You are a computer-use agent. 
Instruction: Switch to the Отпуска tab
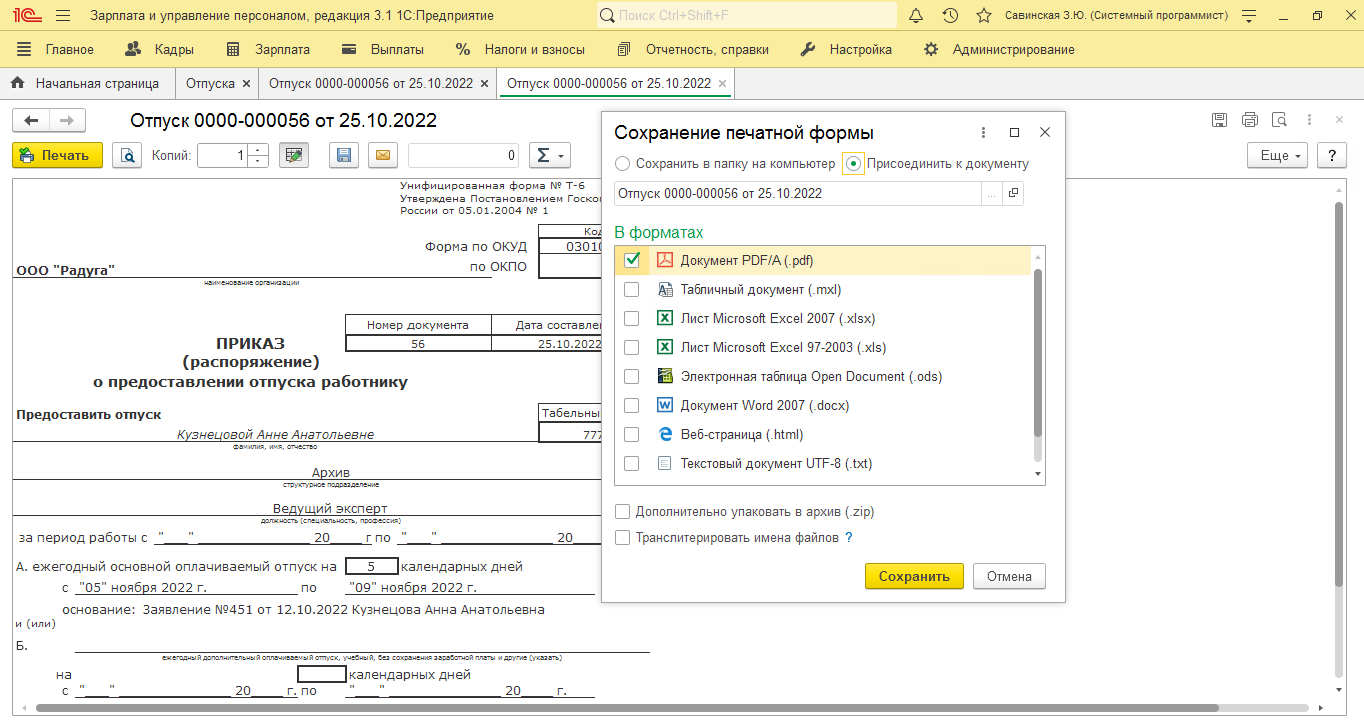(x=210, y=84)
